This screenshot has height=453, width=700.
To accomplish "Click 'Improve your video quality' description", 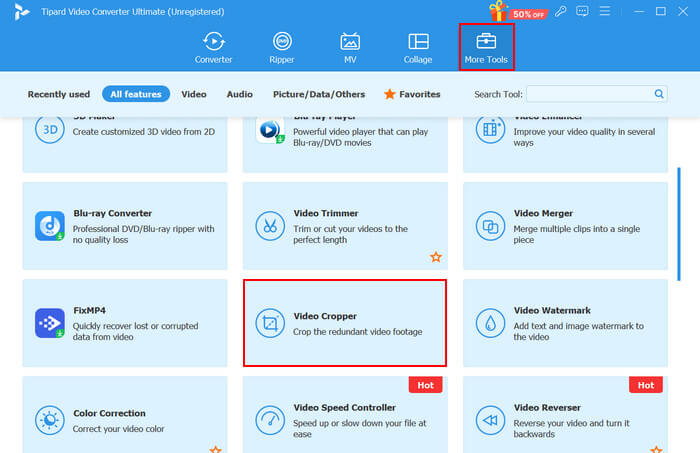I will click(584, 137).
